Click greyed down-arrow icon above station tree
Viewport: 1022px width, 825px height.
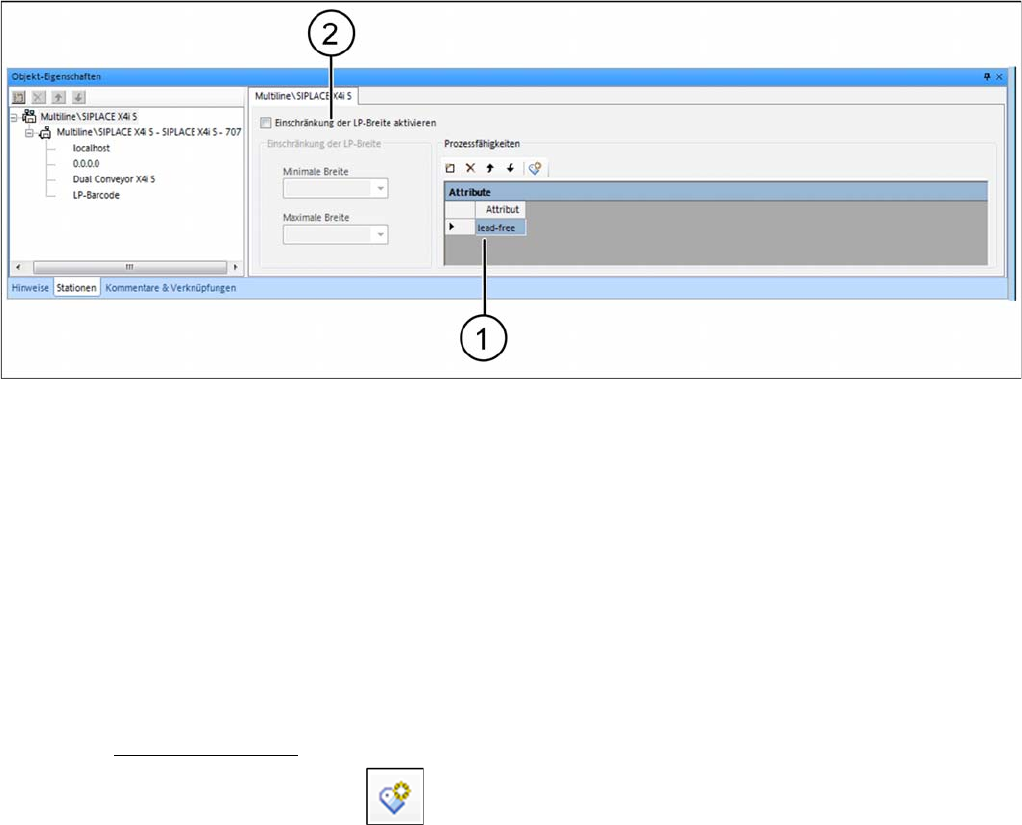click(x=78, y=97)
